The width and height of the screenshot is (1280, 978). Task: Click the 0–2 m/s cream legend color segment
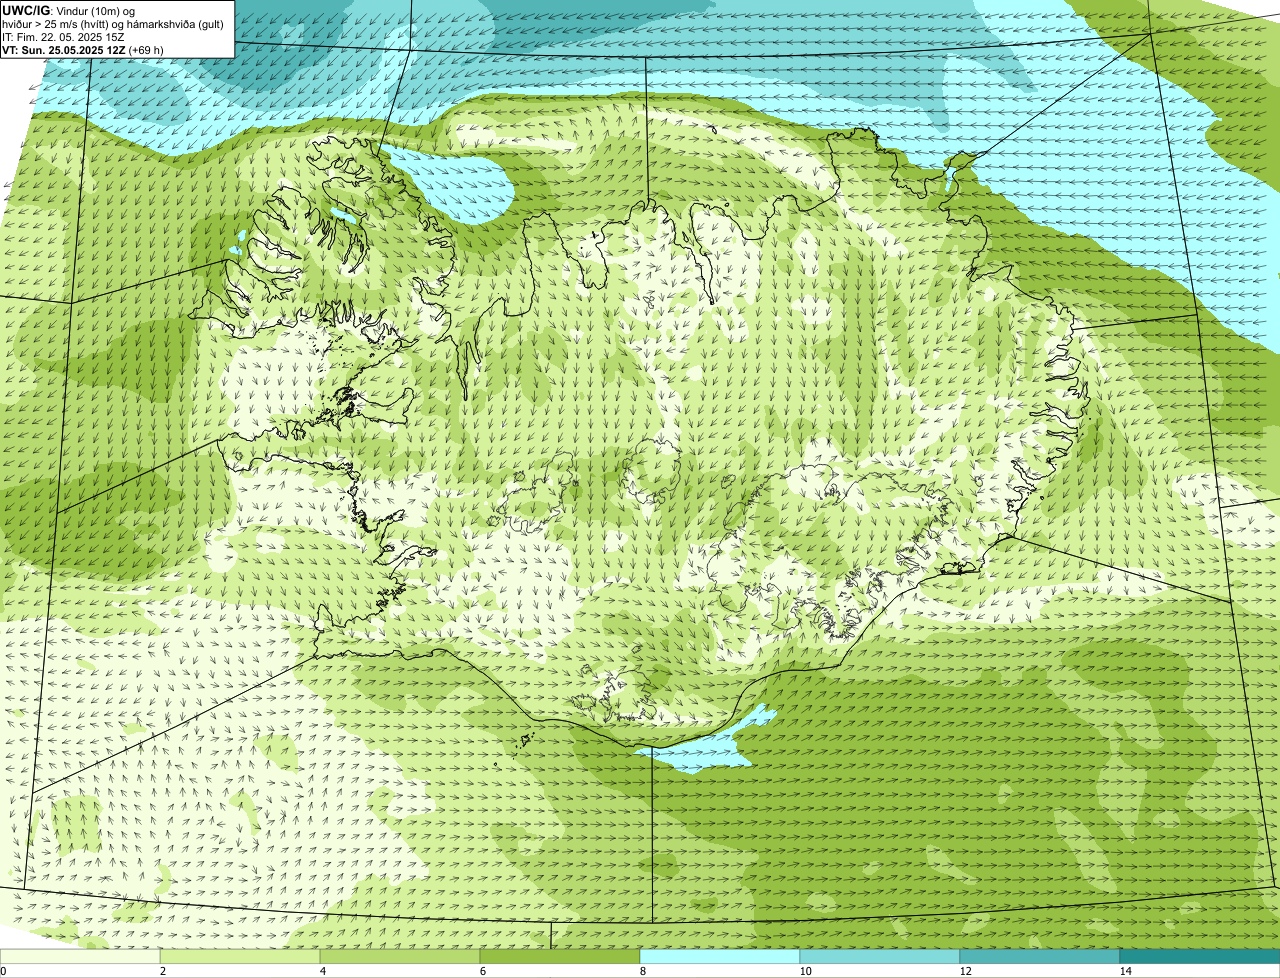(80, 956)
